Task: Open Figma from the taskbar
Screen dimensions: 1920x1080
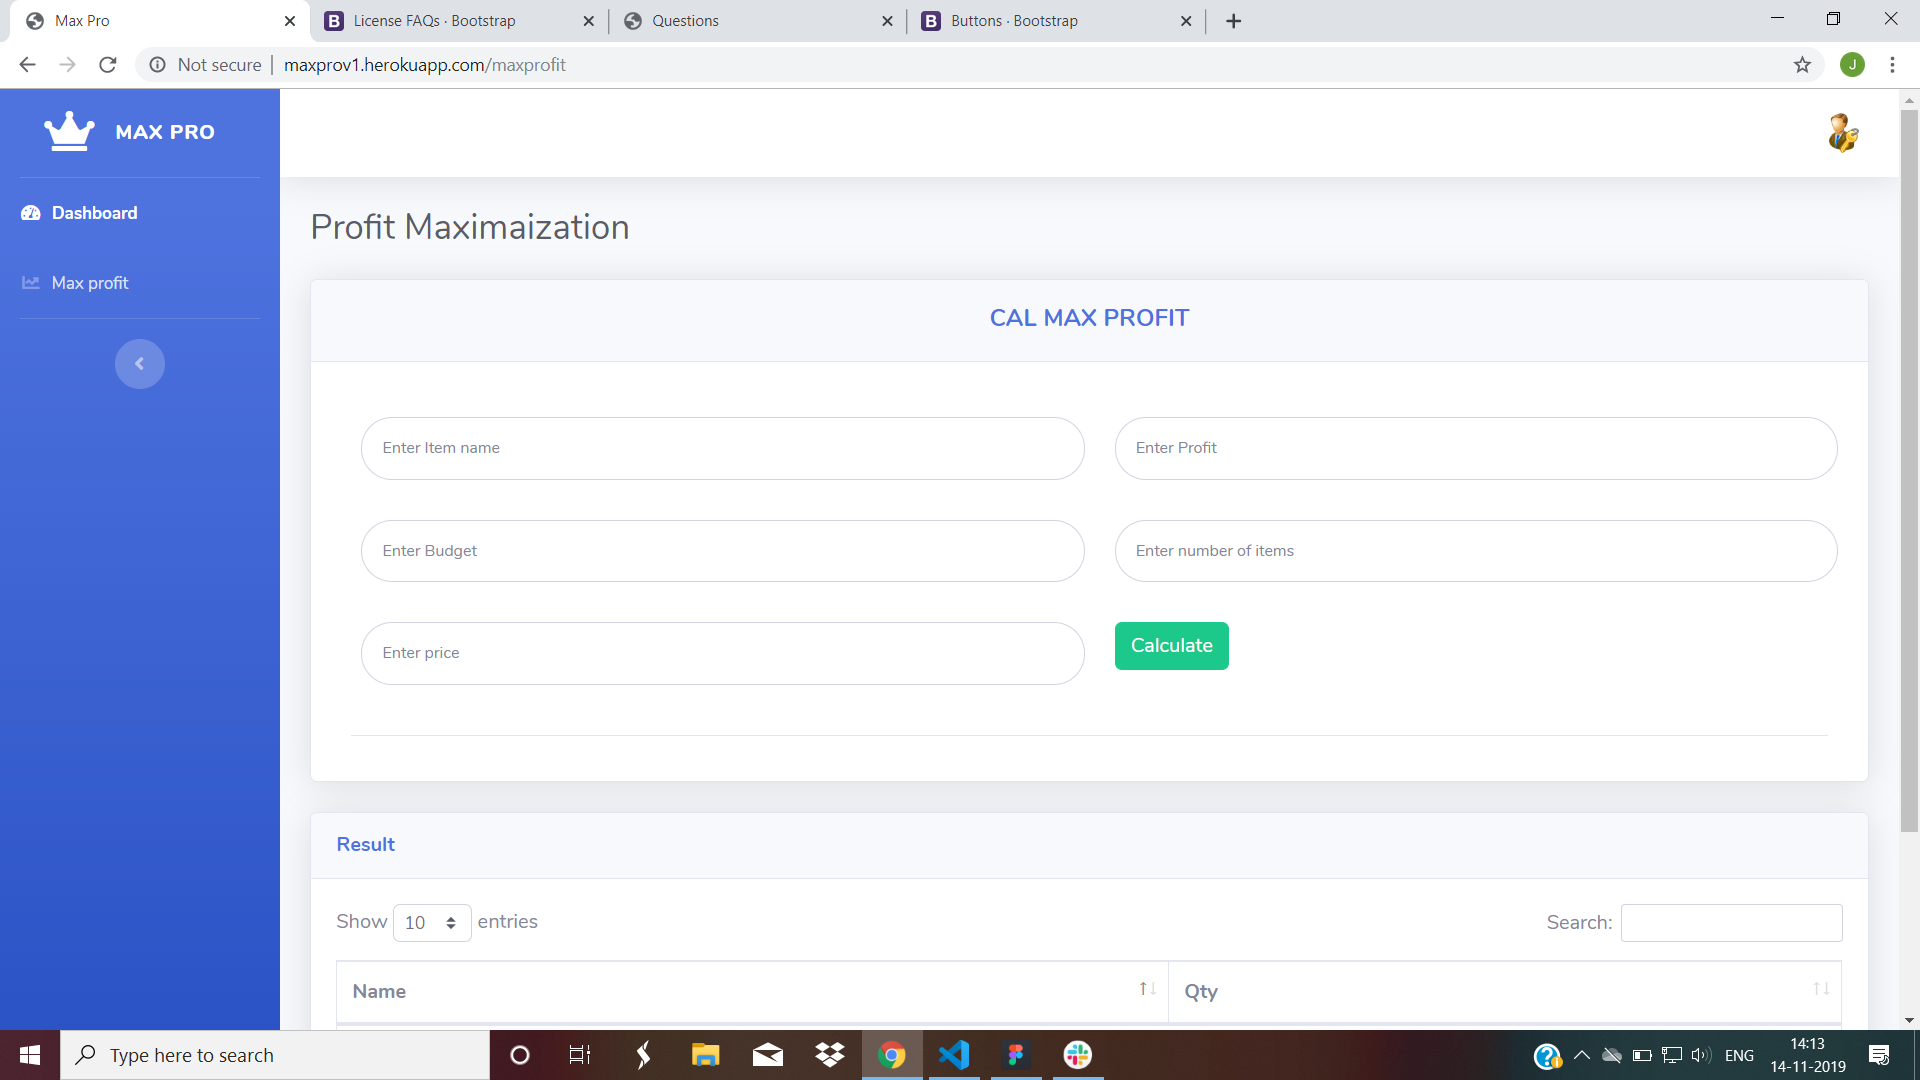Action: pos(1015,1055)
